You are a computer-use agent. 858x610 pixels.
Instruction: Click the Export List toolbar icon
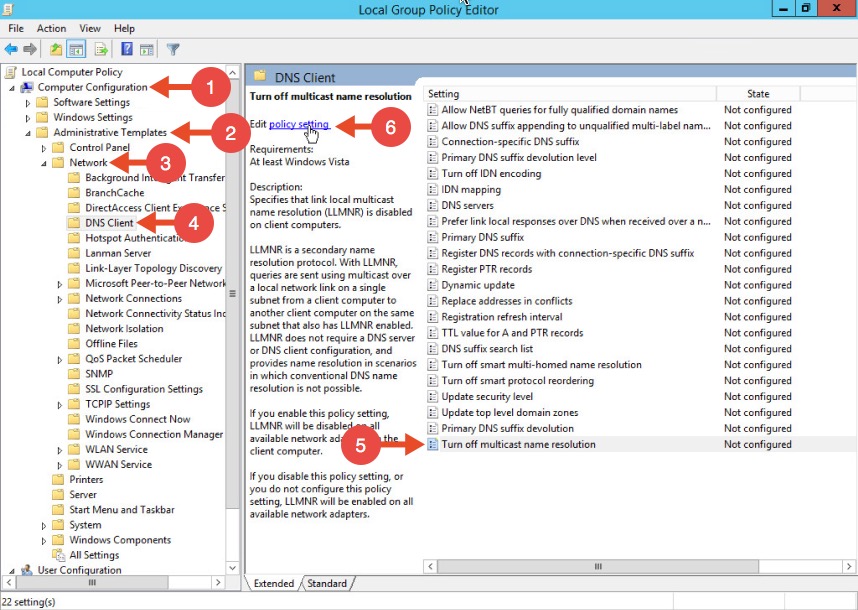[101, 49]
